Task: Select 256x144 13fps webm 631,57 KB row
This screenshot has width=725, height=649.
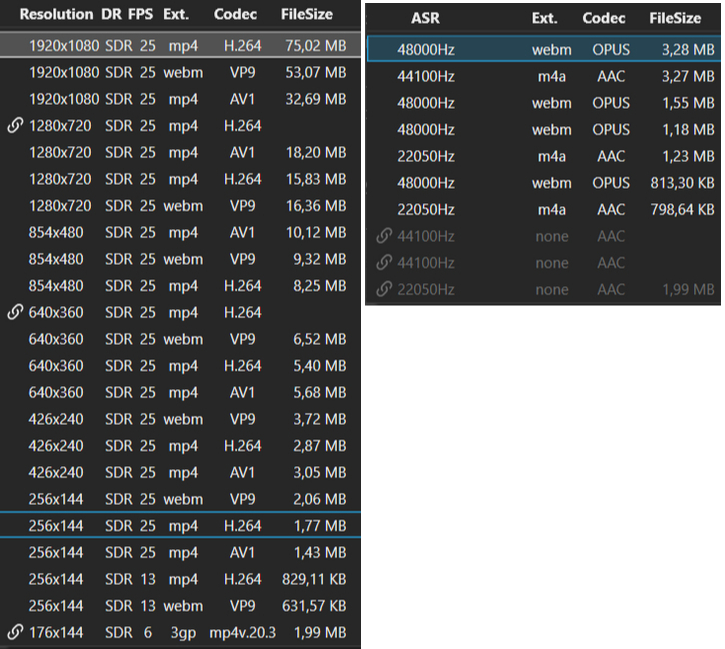Action: click(x=180, y=606)
